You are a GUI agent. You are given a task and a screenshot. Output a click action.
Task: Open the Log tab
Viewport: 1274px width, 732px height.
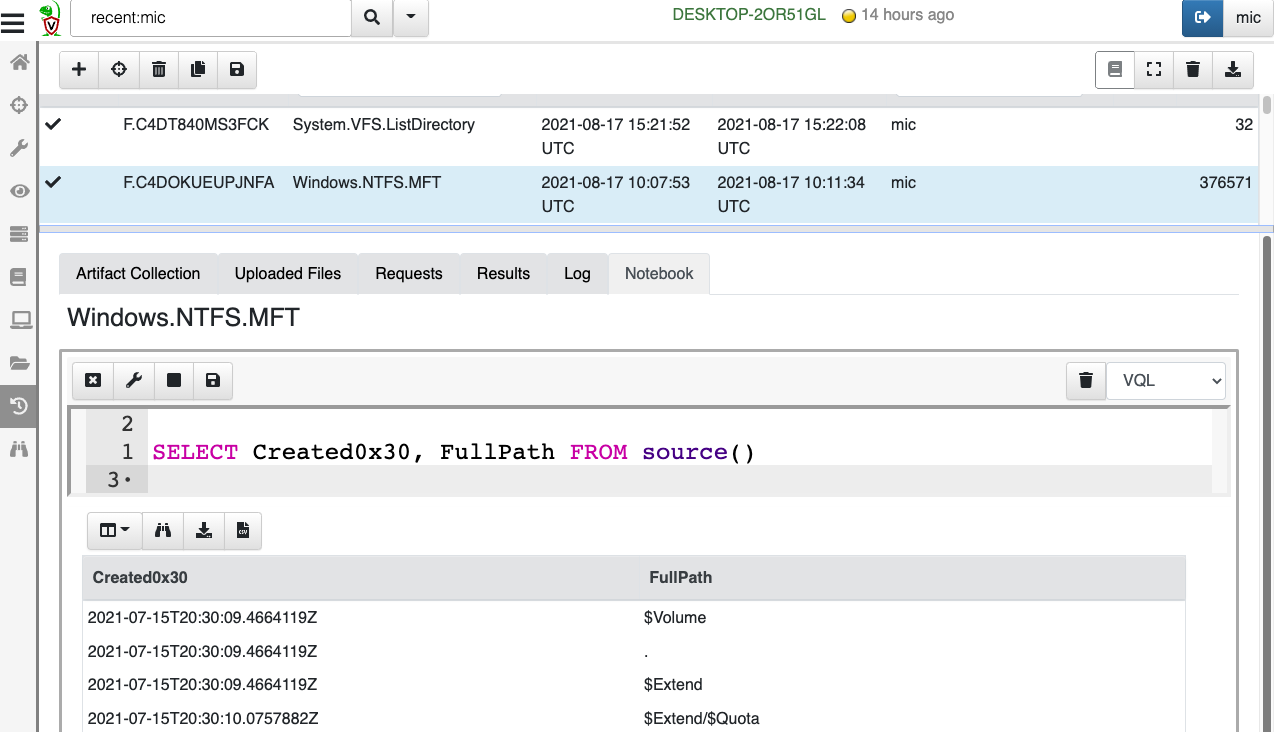[577, 273]
